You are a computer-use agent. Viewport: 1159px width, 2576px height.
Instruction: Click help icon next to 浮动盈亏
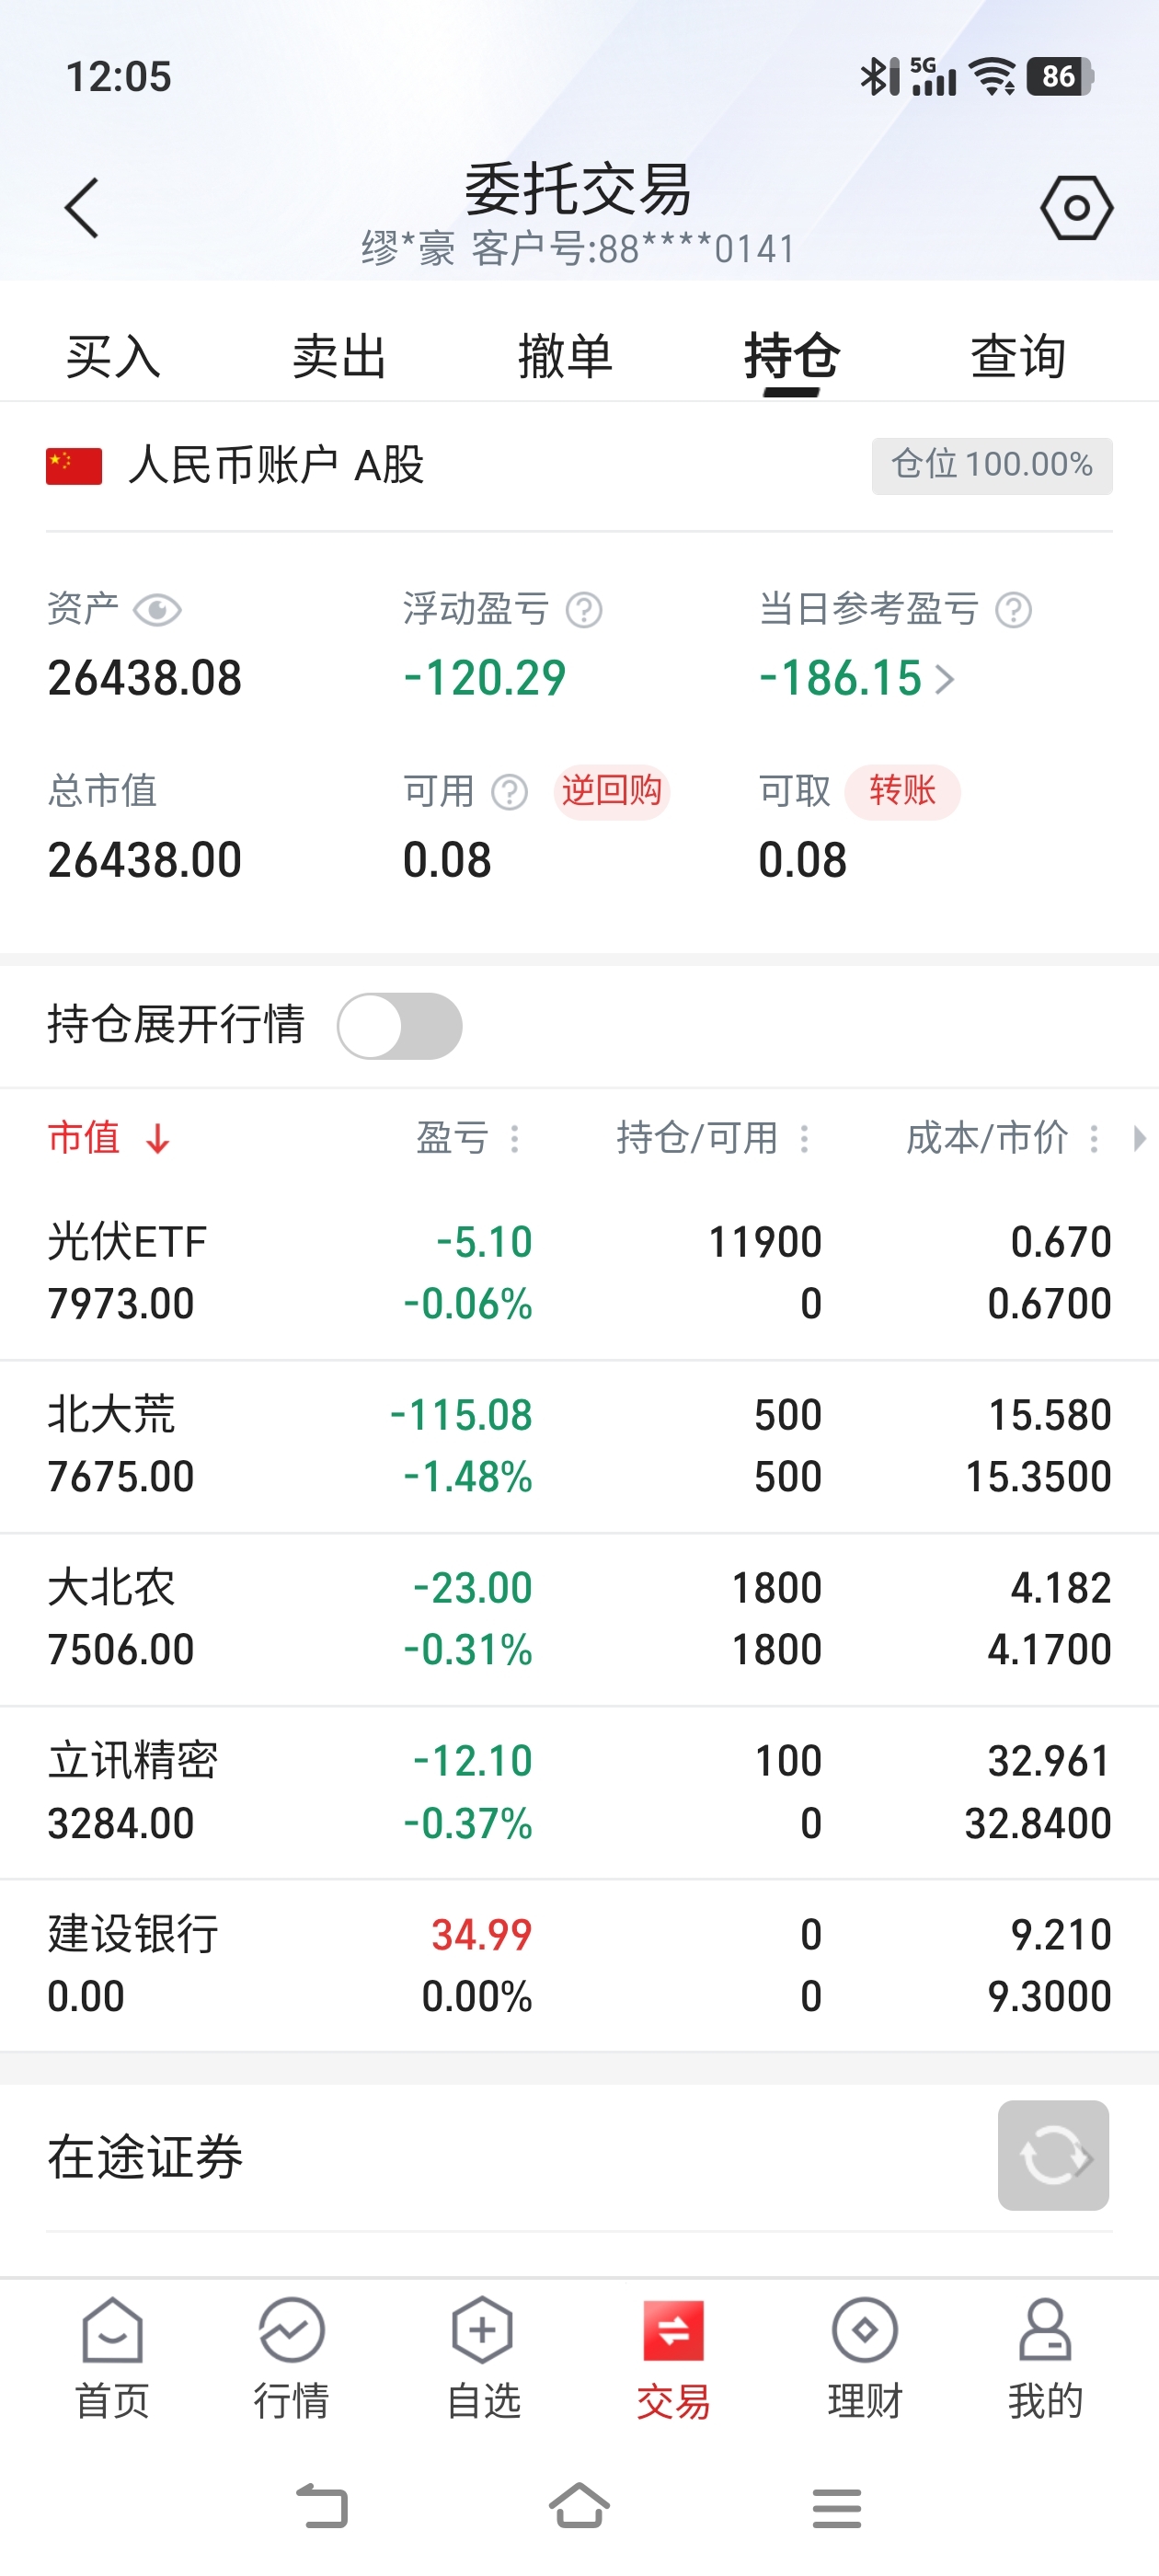[584, 610]
